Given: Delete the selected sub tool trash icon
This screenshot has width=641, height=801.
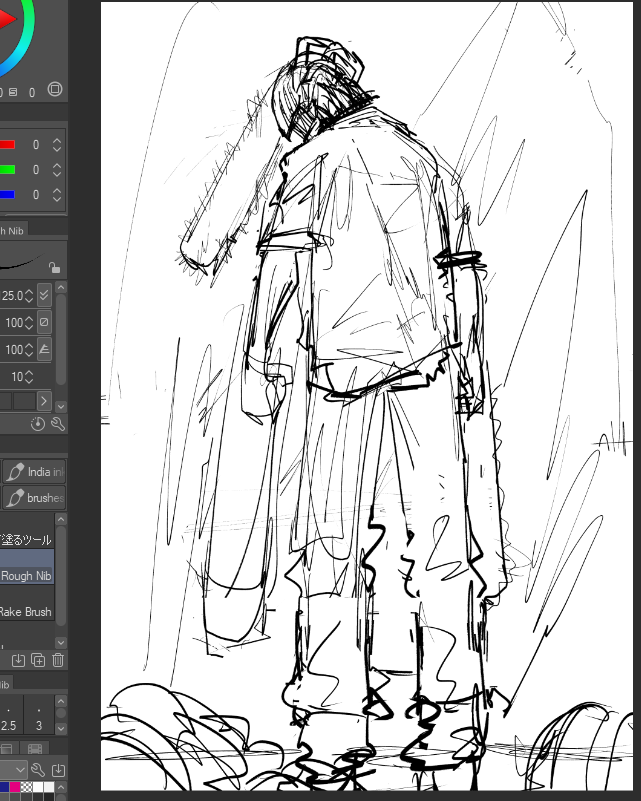Looking at the screenshot, I should pos(58,661).
